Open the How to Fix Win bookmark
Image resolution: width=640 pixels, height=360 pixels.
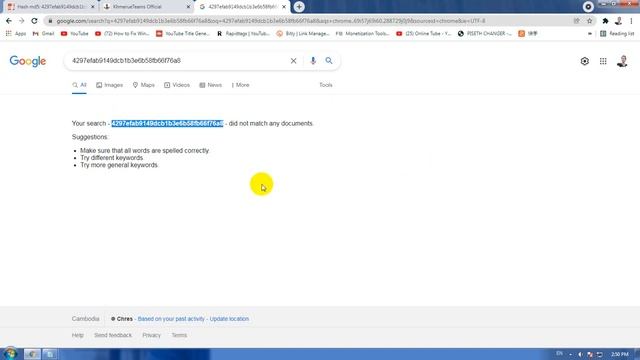pyautogui.click(x=122, y=33)
